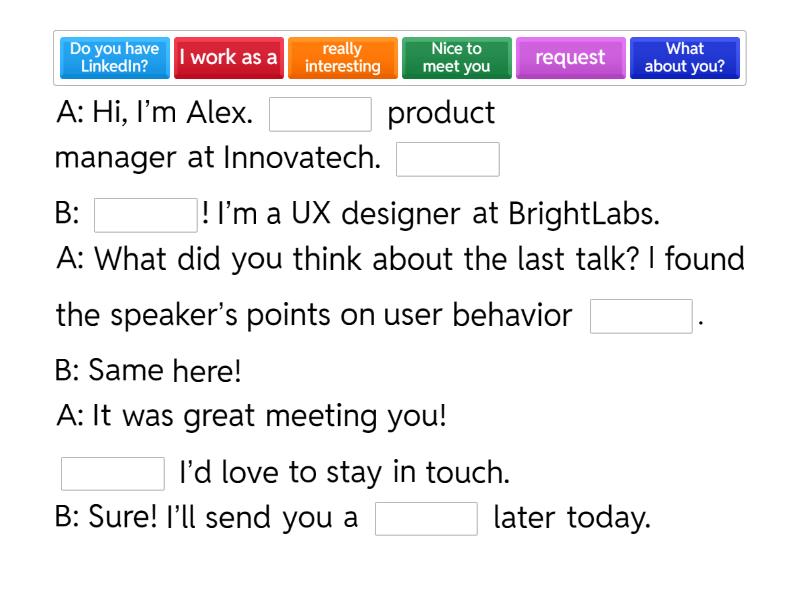Click the blue "Do you have LinkedIn?" tile
The image size is (800, 600).
click(115, 58)
